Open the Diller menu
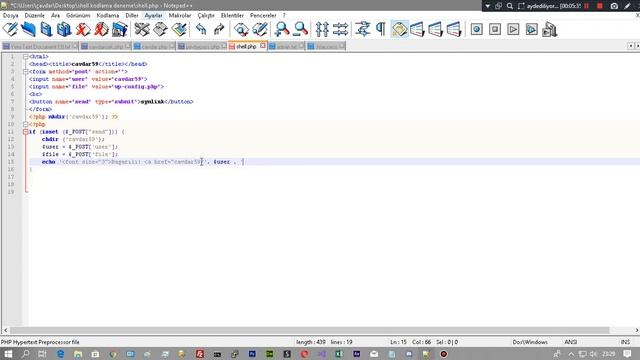This screenshot has height=360, width=640. pos(132,16)
